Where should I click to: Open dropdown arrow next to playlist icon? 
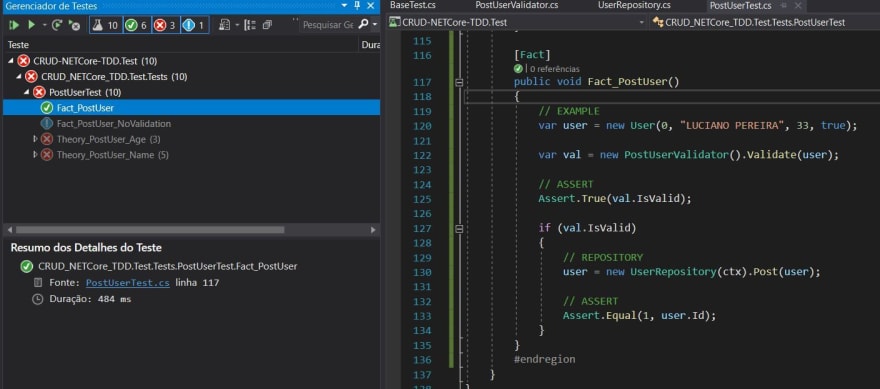237,25
